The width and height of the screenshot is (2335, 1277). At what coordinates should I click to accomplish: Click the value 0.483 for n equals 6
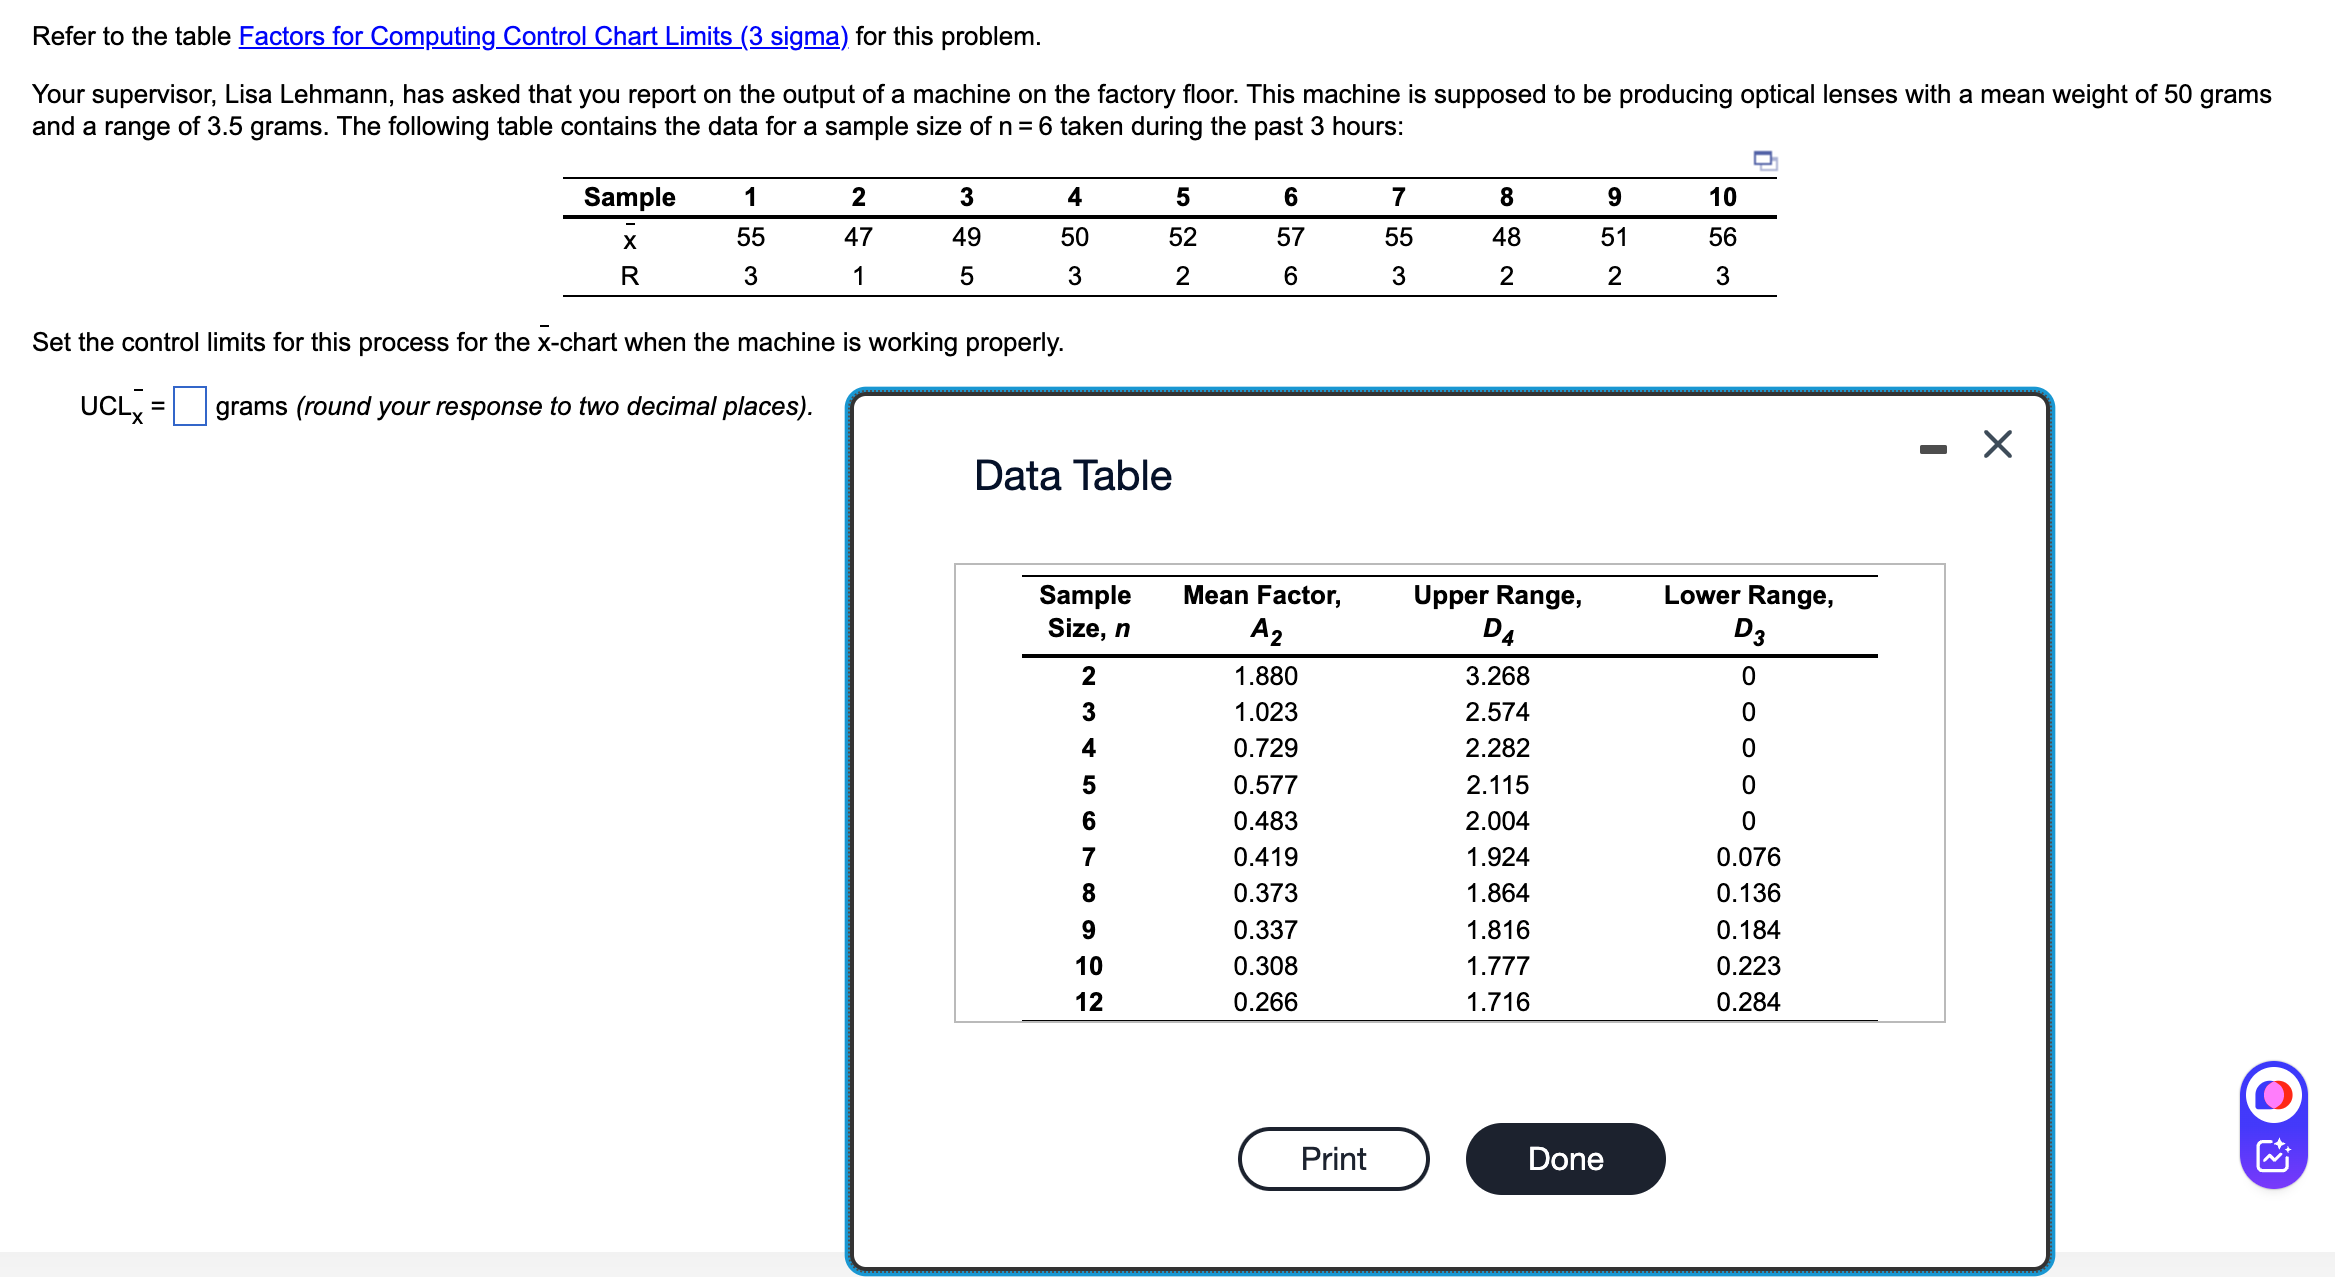point(1264,821)
